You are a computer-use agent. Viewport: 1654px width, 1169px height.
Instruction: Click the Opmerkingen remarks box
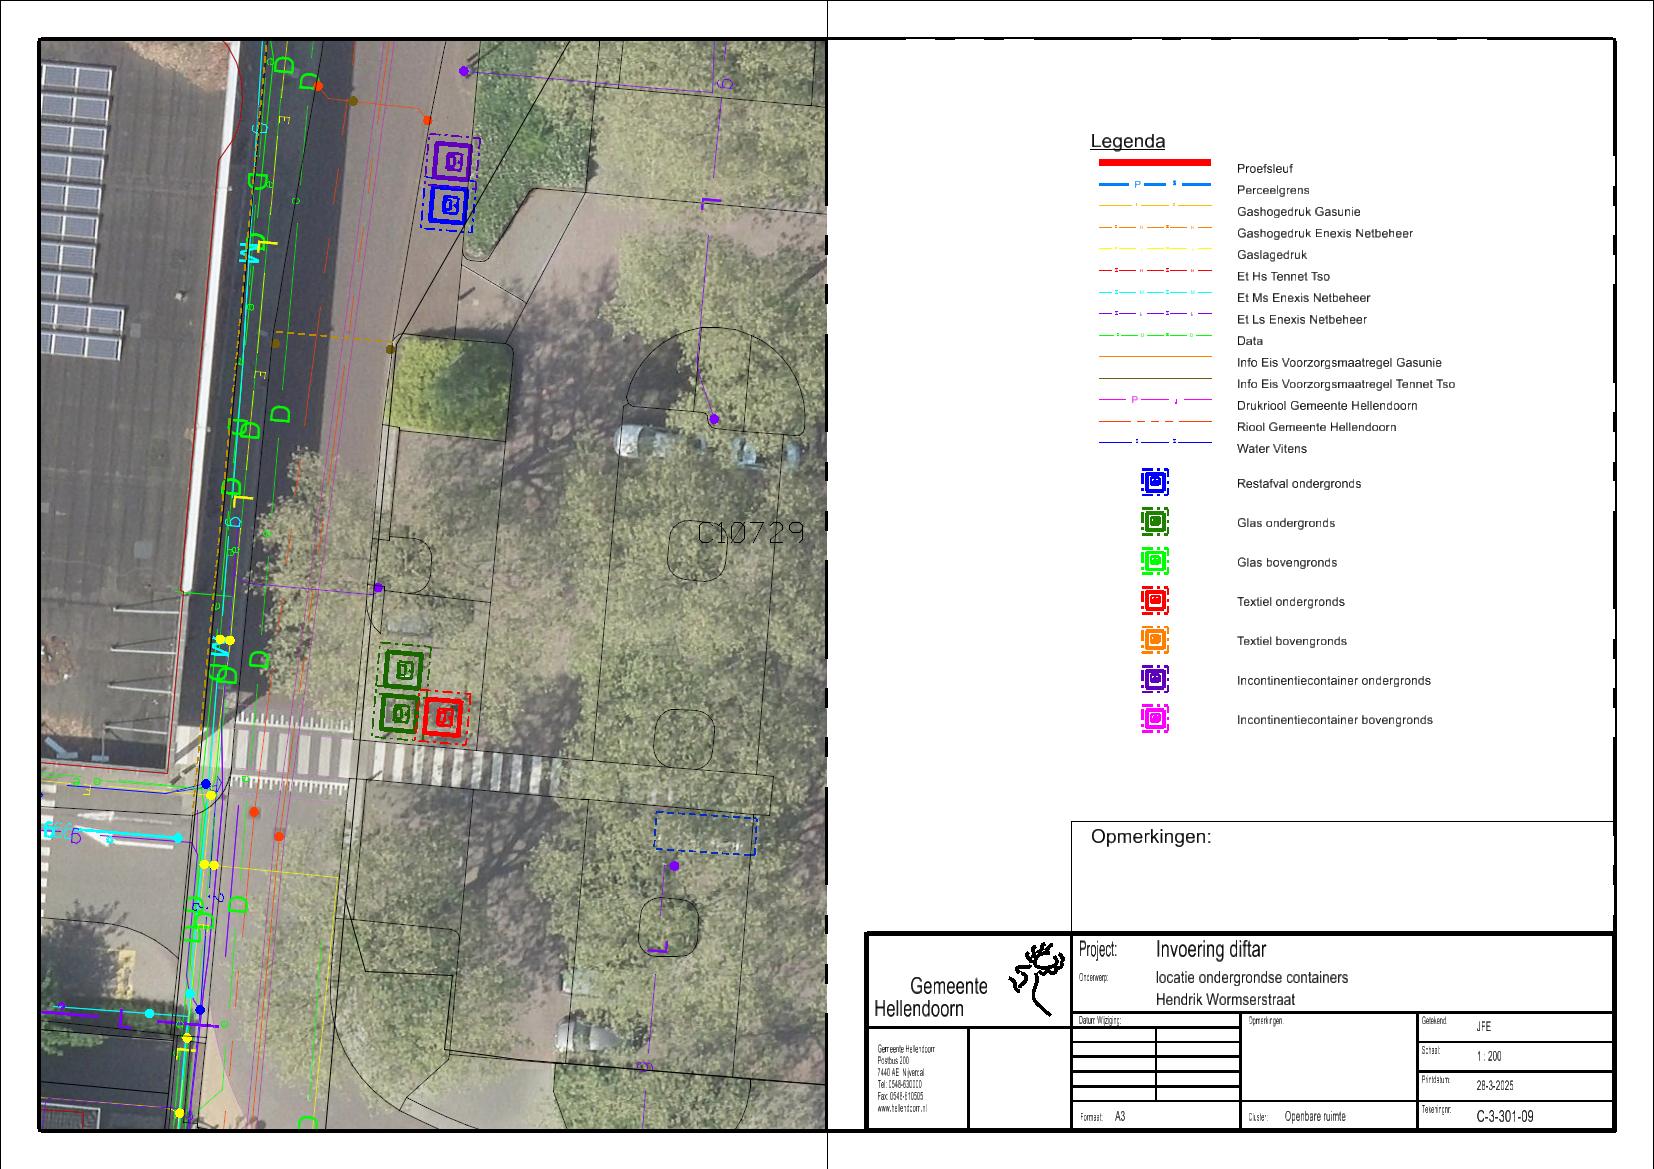coord(1342,877)
